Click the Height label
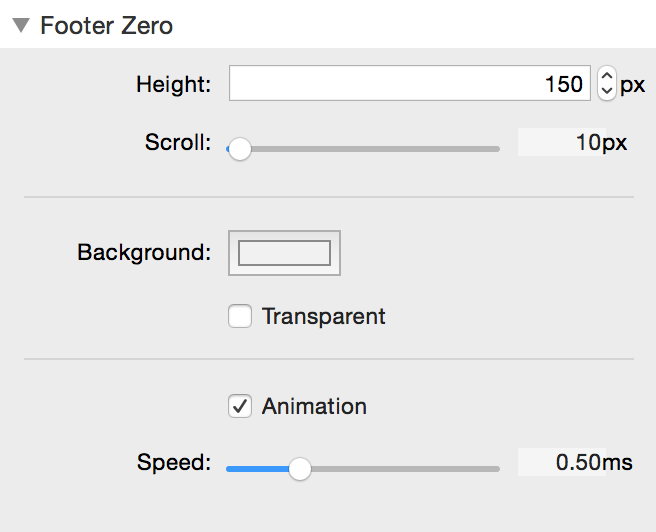 click(174, 84)
